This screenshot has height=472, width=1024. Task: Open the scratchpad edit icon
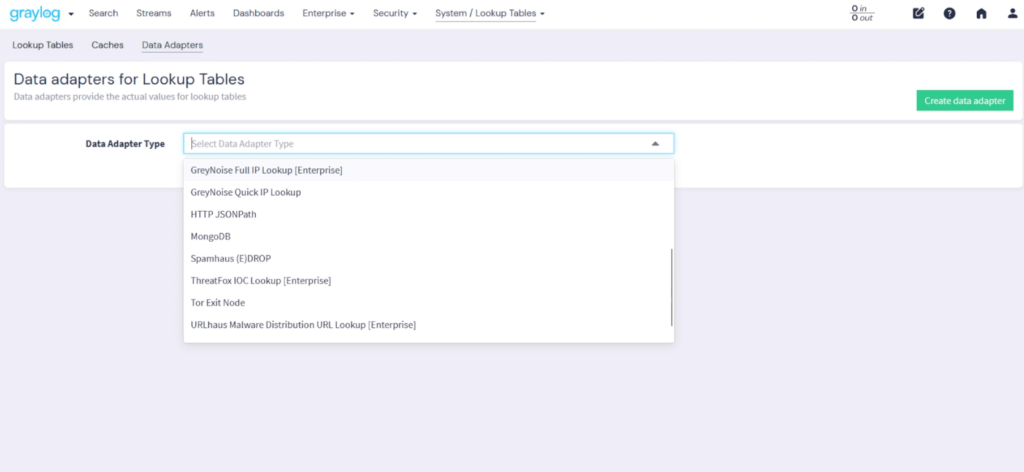click(x=919, y=13)
